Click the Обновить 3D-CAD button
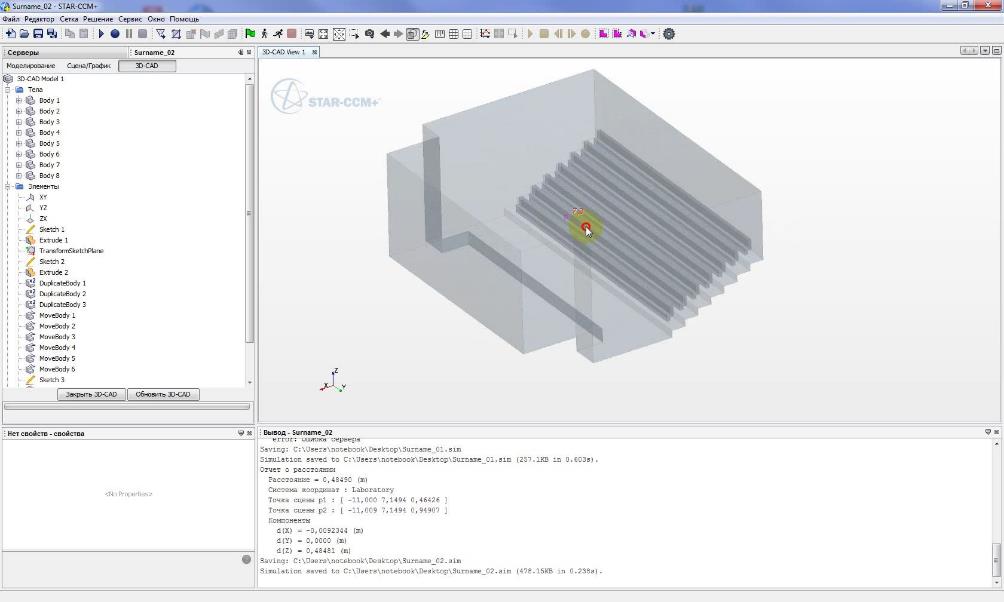Screen dimensions: 1004x602 coord(163,395)
